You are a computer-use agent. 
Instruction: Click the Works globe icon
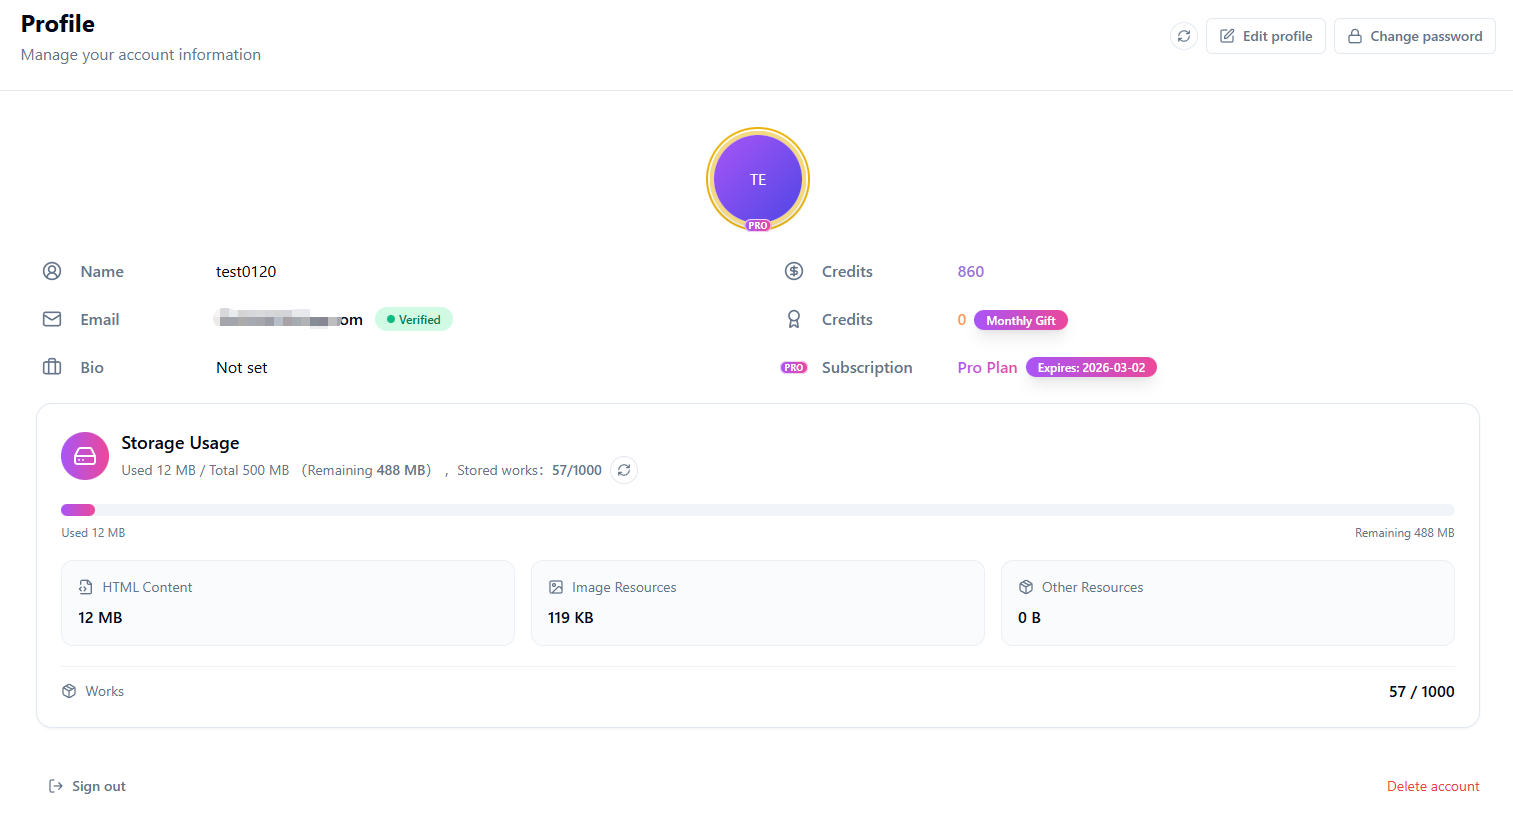tap(68, 691)
